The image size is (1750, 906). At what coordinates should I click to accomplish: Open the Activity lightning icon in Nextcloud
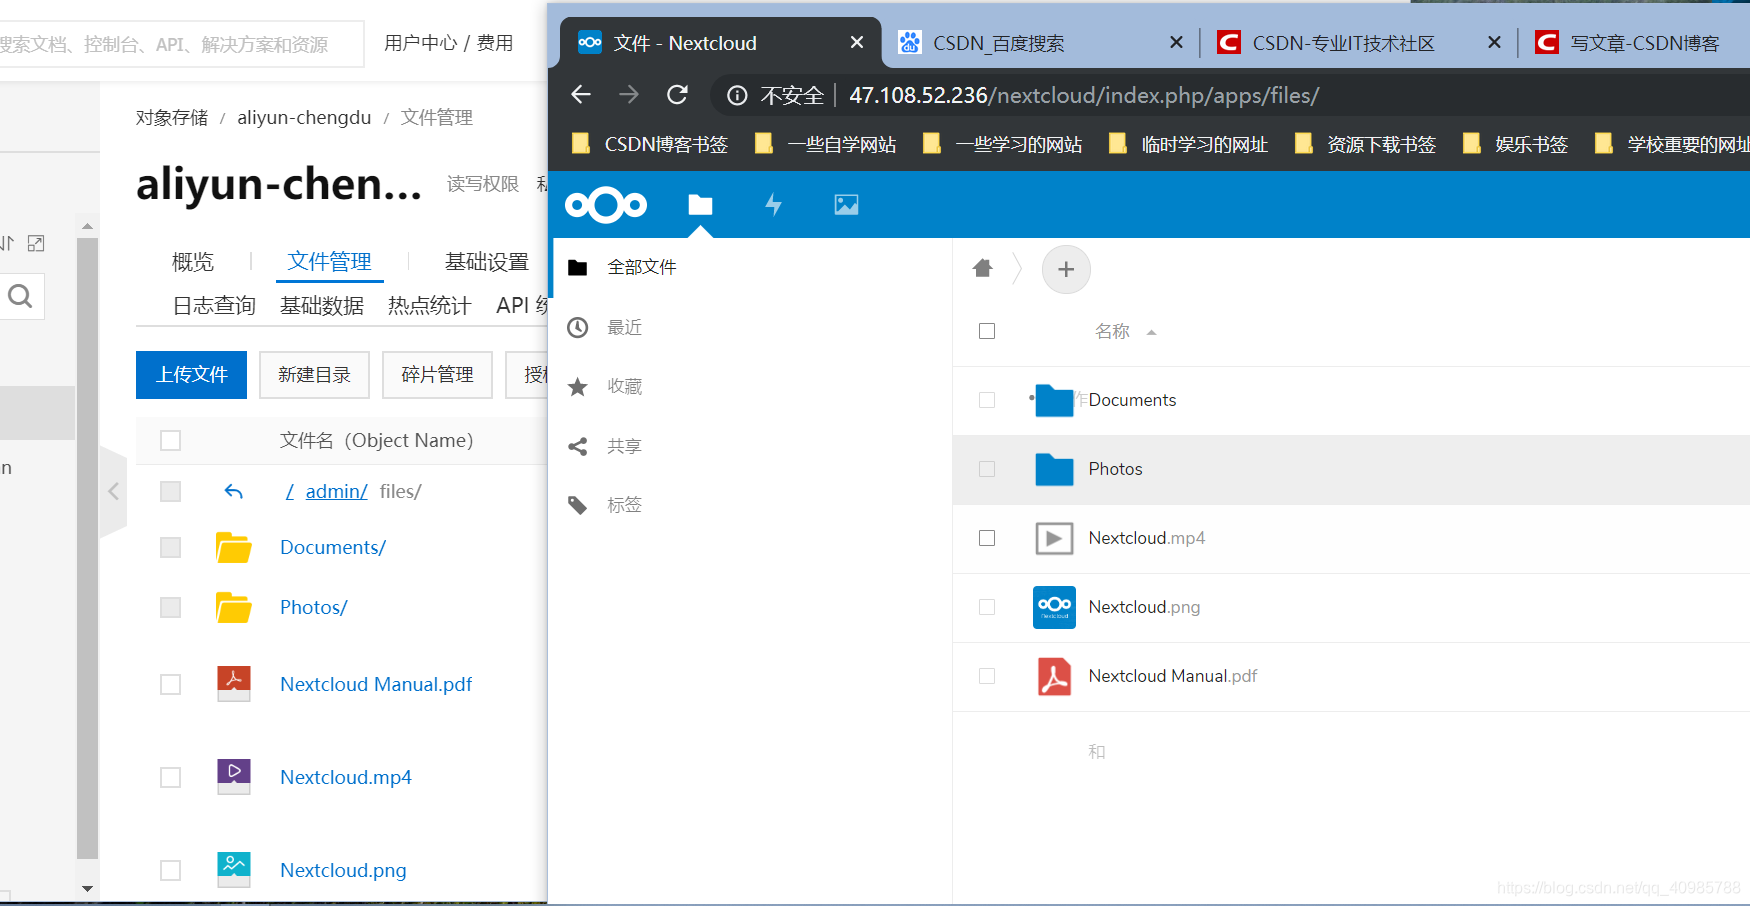(773, 205)
